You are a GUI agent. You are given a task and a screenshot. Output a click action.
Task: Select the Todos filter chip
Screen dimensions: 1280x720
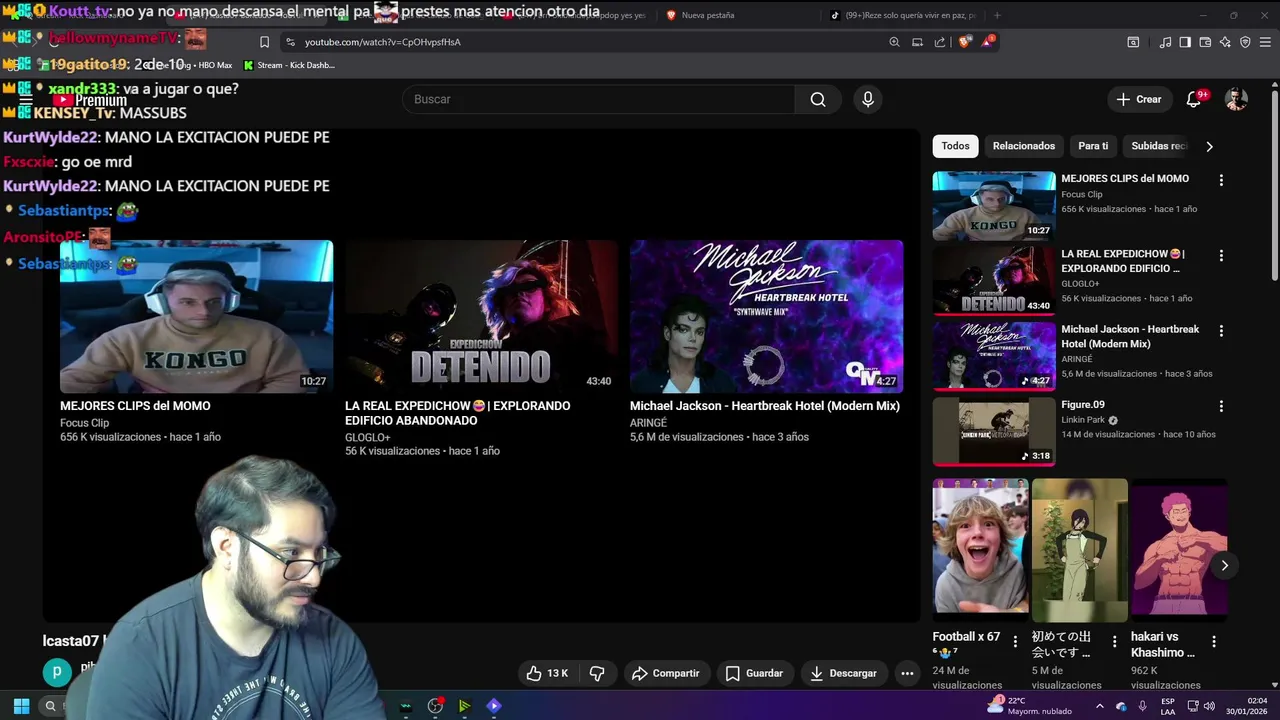pos(955,146)
